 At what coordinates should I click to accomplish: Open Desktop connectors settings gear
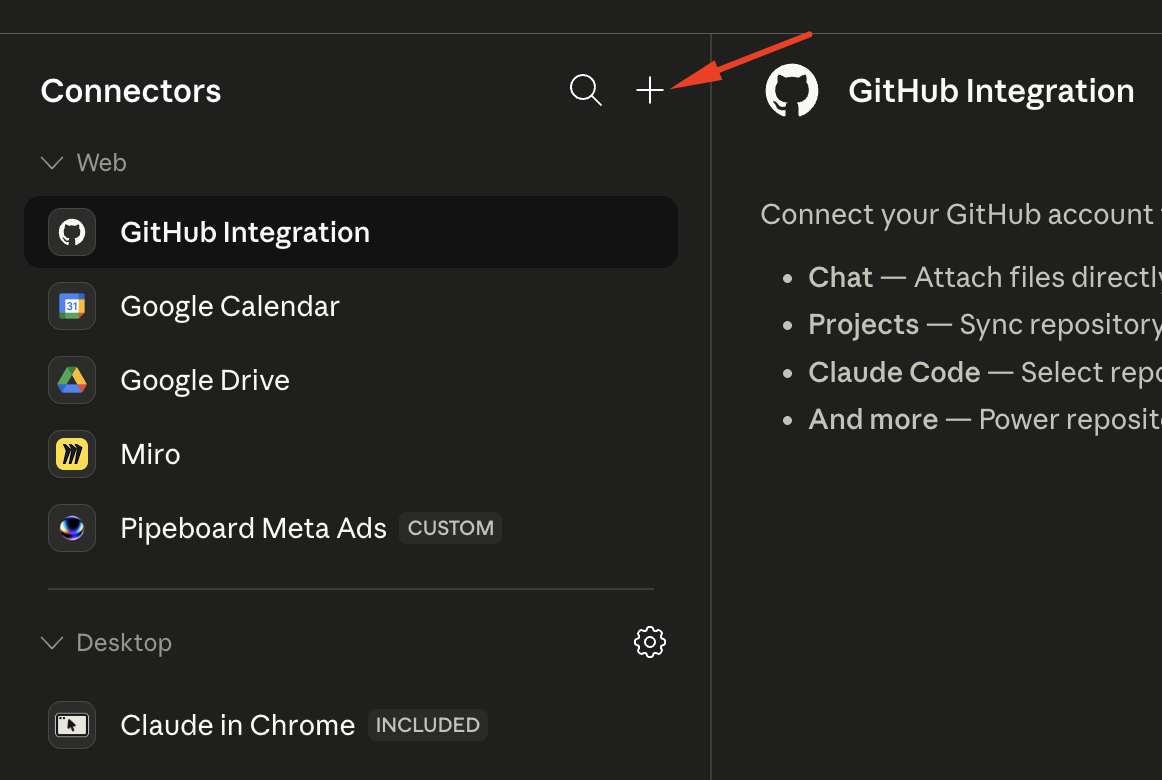click(x=650, y=642)
